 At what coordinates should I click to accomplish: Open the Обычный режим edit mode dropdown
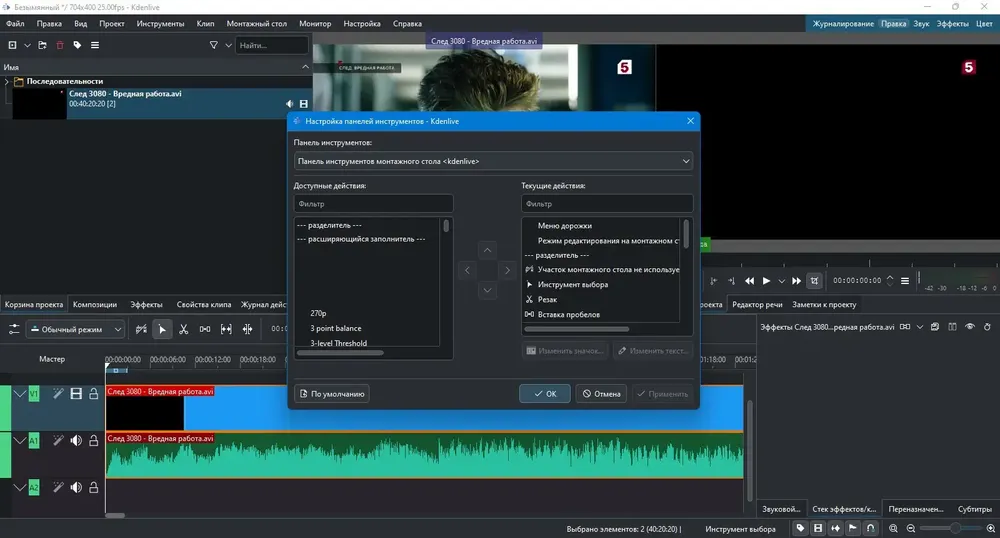[x=75, y=330]
